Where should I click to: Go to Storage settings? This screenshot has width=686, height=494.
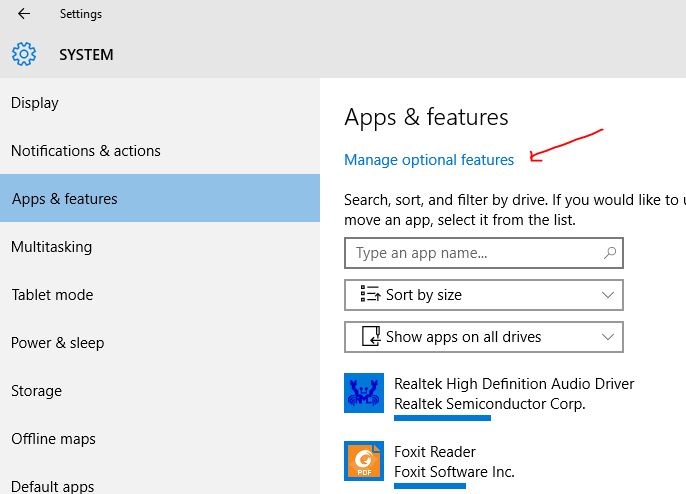coord(160,390)
